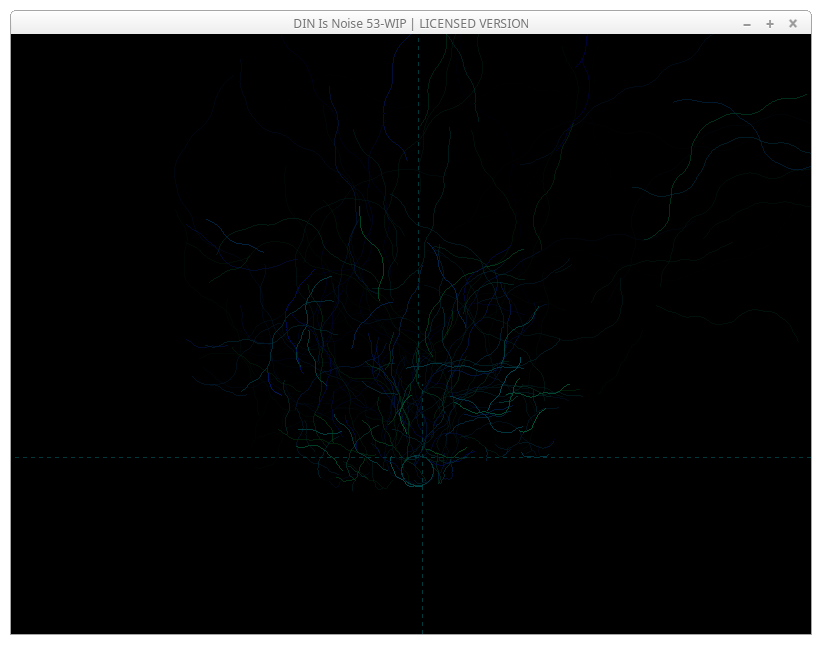Screen dimensions: 822x645
Task: Click the circle at the branching pattern's base
Action: 418,471
